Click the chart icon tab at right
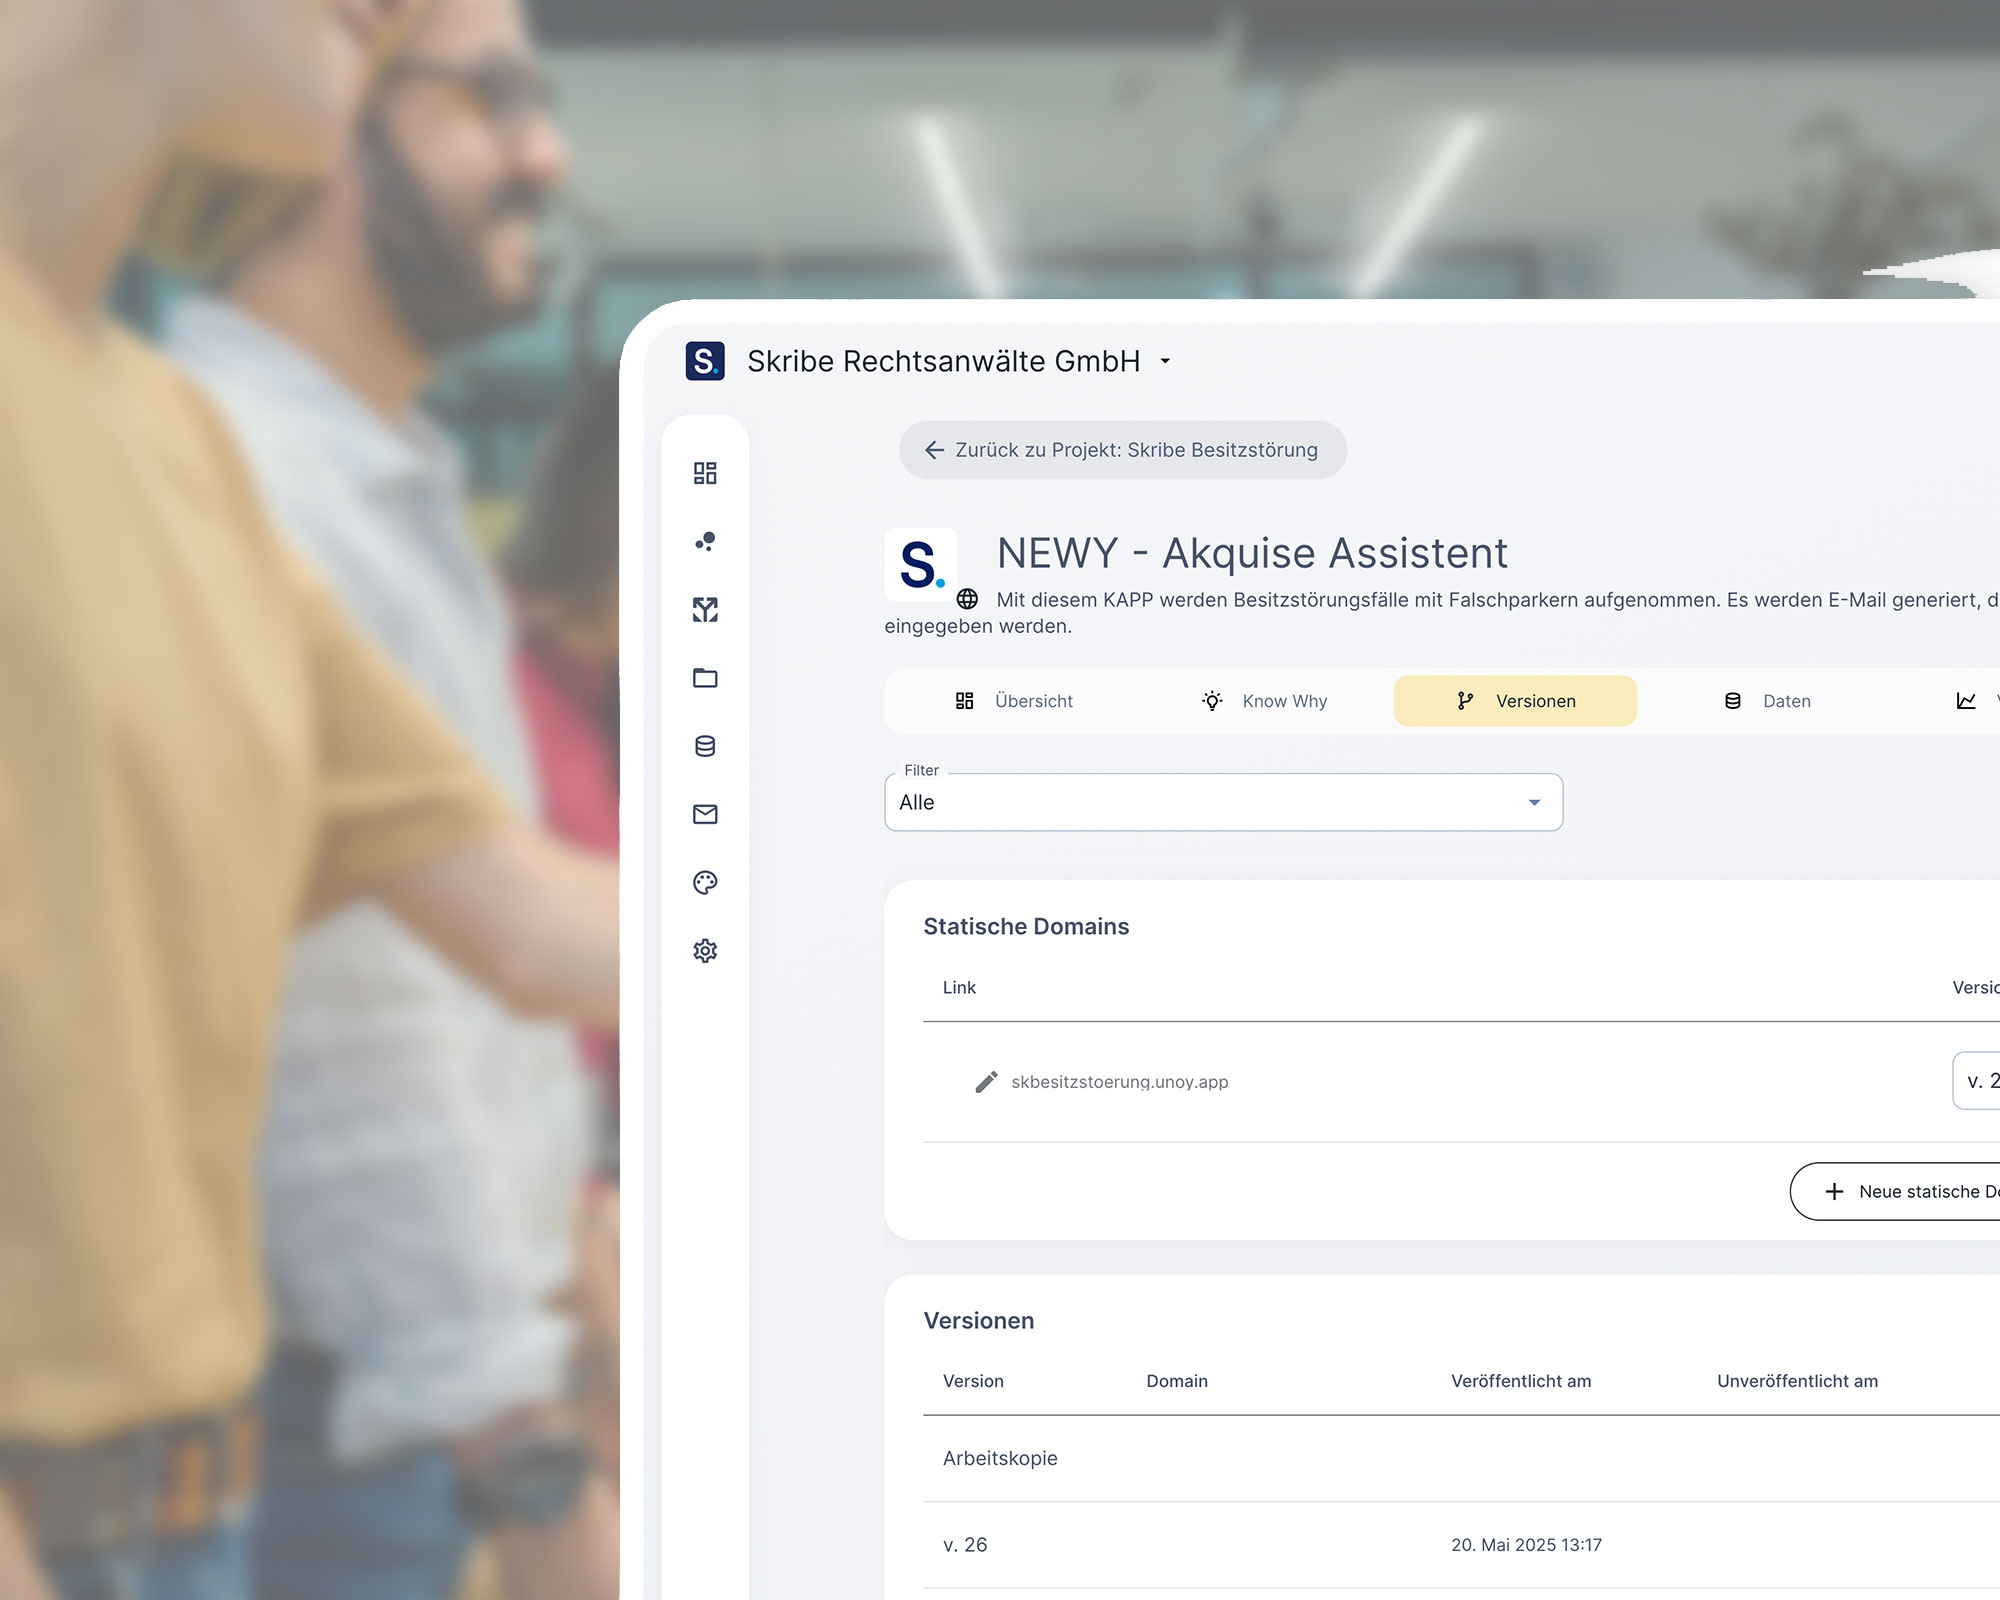The height and width of the screenshot is (1600, 2000). [x=1966, y=701]
